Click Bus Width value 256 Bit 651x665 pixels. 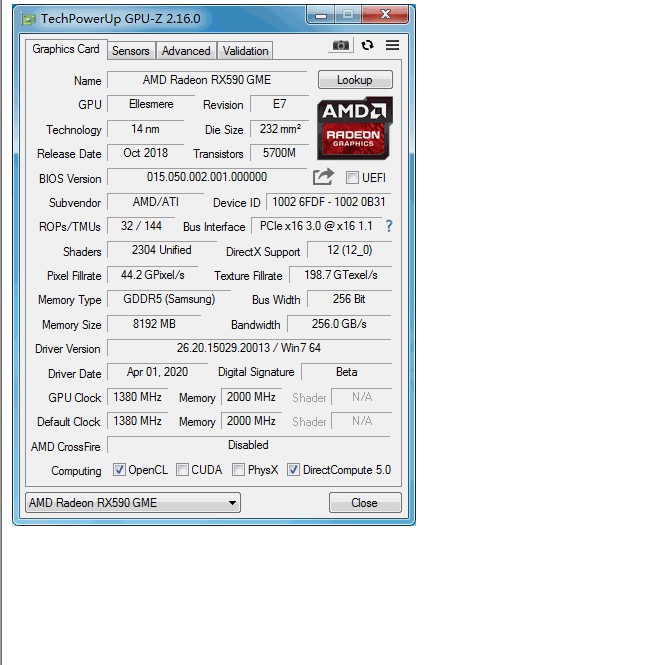pos(349,299)
